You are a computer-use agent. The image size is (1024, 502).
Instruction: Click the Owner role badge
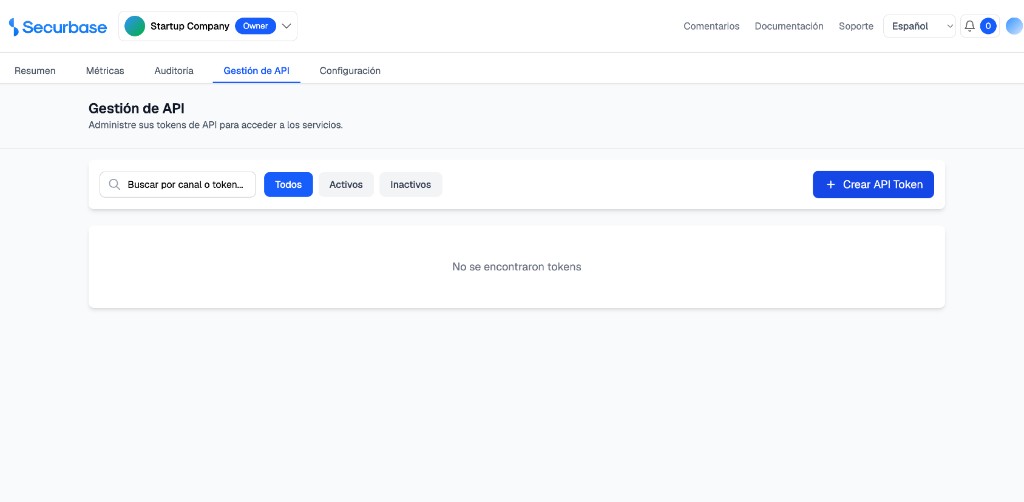click(255, 26)
